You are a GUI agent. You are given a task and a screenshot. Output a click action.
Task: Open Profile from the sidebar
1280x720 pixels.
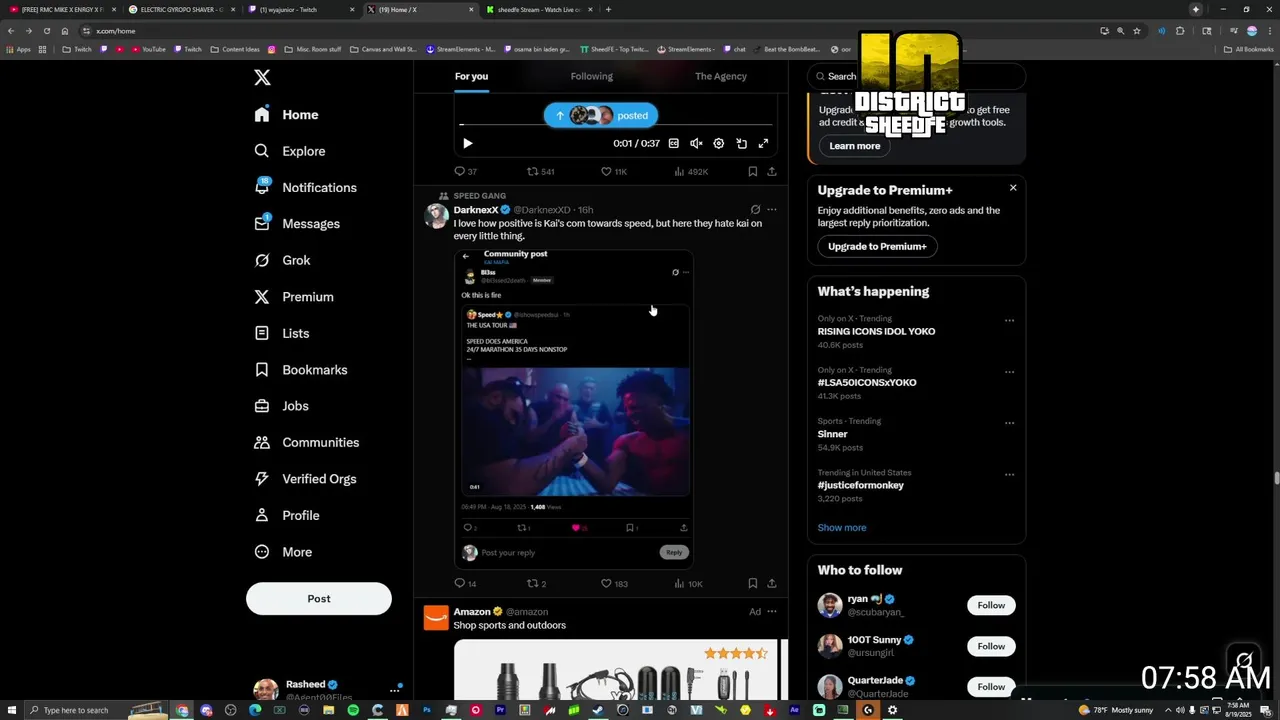pyautogui.click(x=287, y=516)
